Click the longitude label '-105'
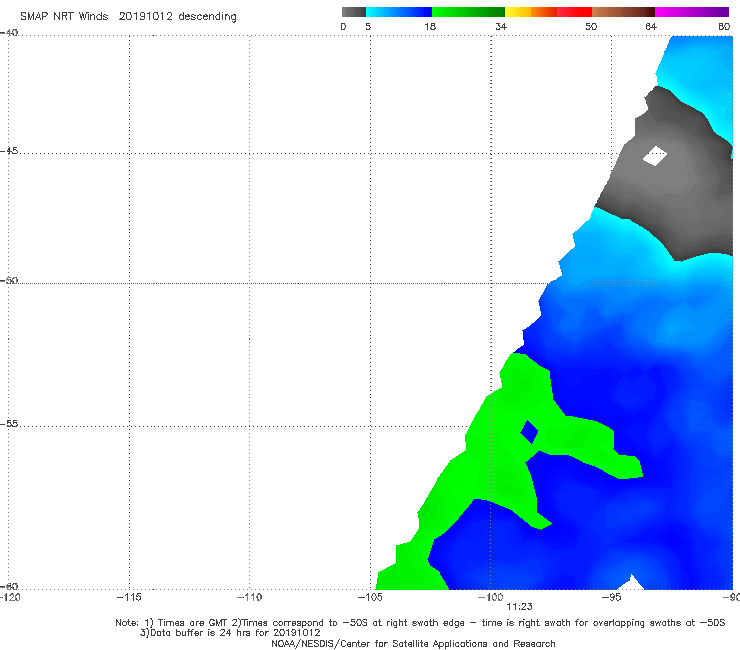The image size is (740, 650). click(370, 597)
